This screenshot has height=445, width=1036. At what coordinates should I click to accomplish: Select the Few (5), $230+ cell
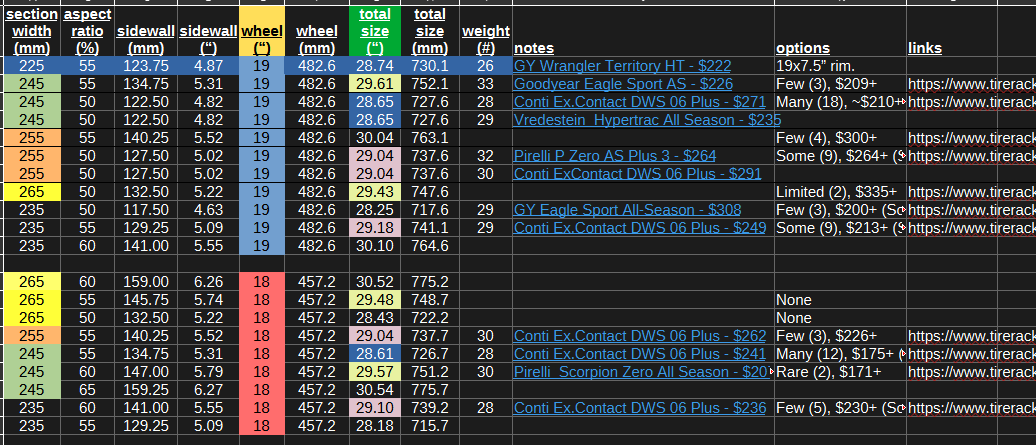pos(840,407)
